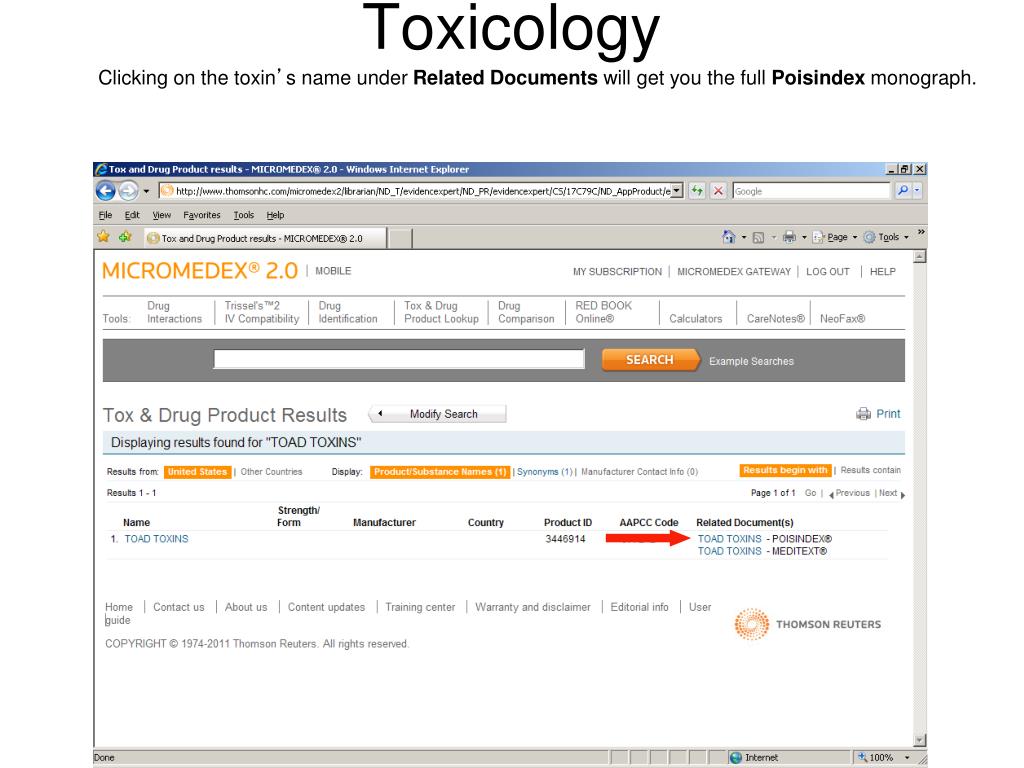The image size is (1024, 768).
Task: Expand the Home icon dropdown arrow
Action: 744,237
